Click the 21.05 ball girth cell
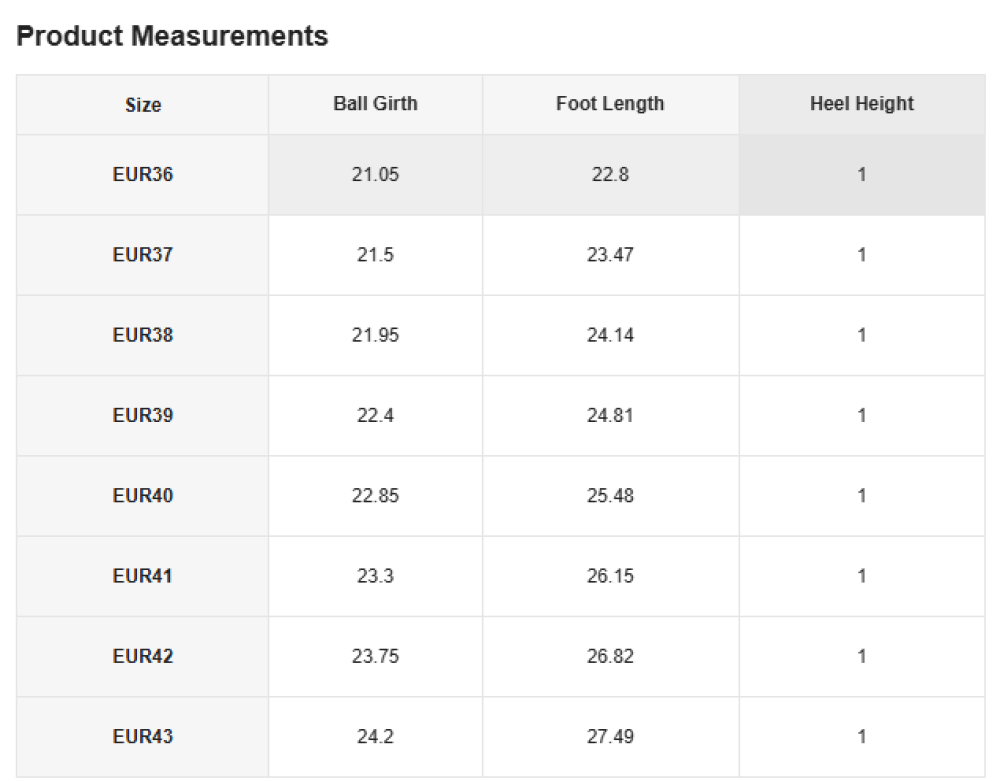Image resolution: width=1000 pixels, height=781 pixels. pos(375,175)
